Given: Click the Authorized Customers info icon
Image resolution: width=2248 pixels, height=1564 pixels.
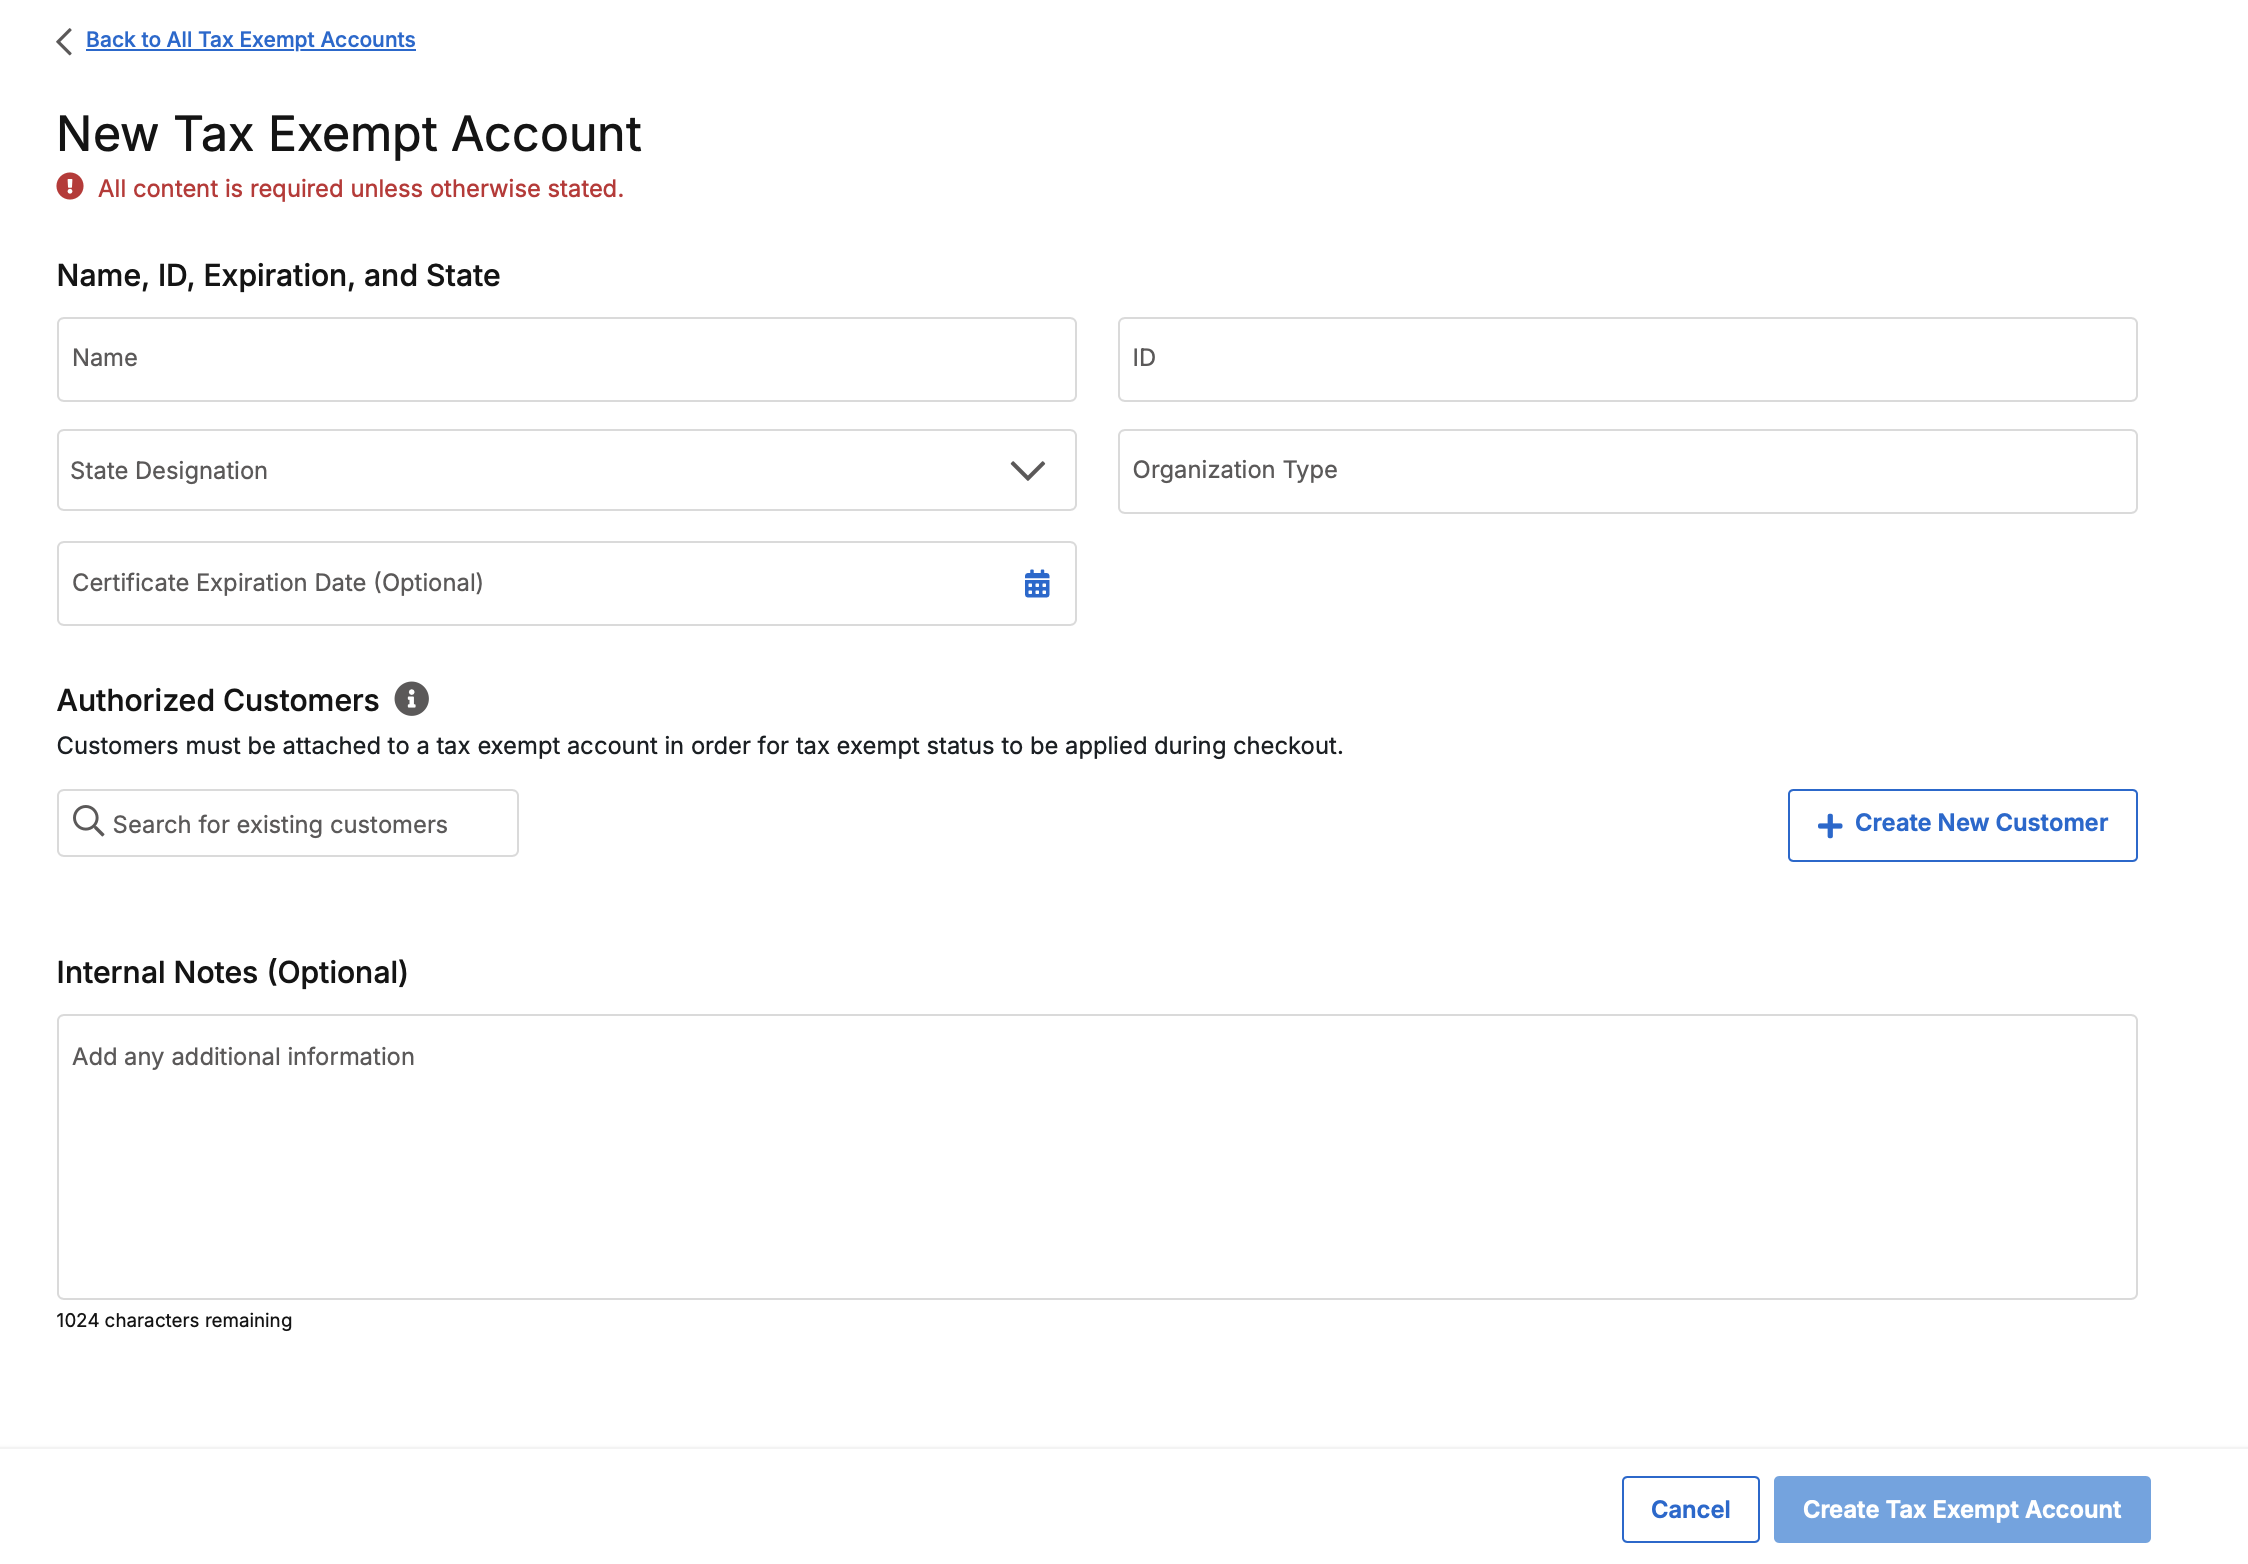Looking at the screenshot, I should (412, 699).
